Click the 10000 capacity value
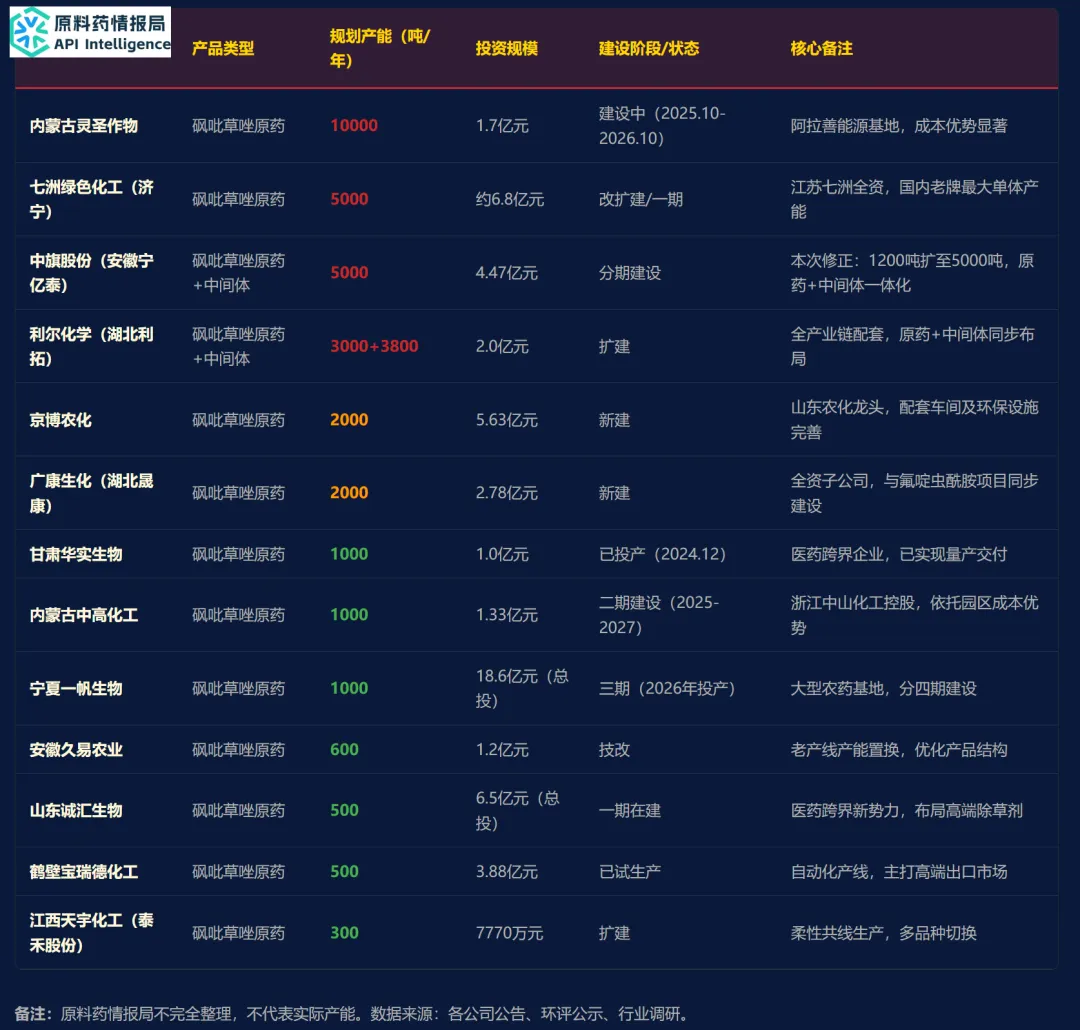The height and width of the screenshot is (1030, 1080). [x=354, y=125]
